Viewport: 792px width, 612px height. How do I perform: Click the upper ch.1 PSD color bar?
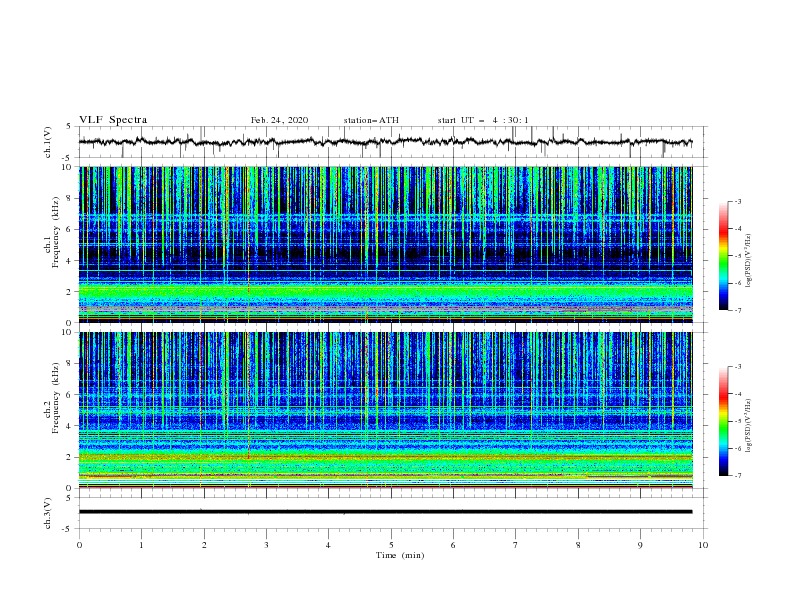(723, 256)
